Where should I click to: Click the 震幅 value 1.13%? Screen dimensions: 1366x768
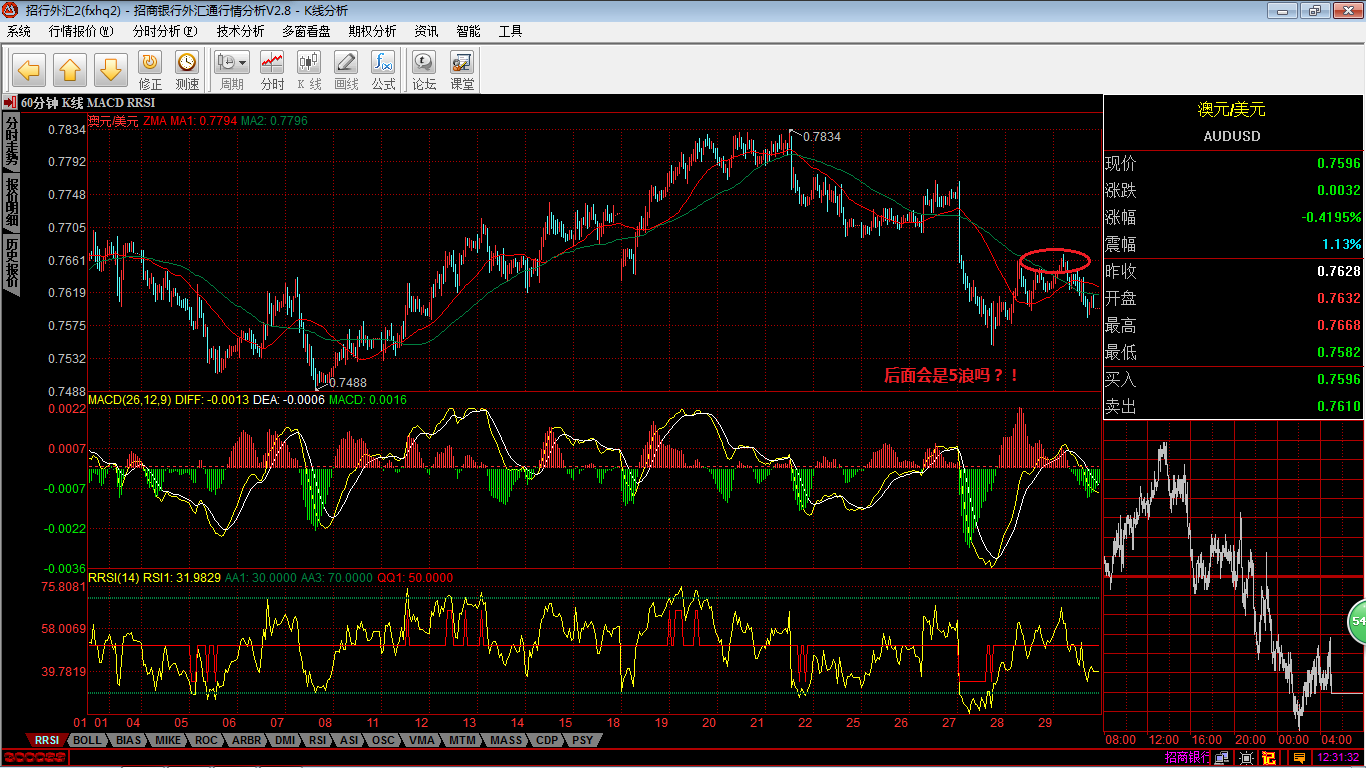point(1341,245)
